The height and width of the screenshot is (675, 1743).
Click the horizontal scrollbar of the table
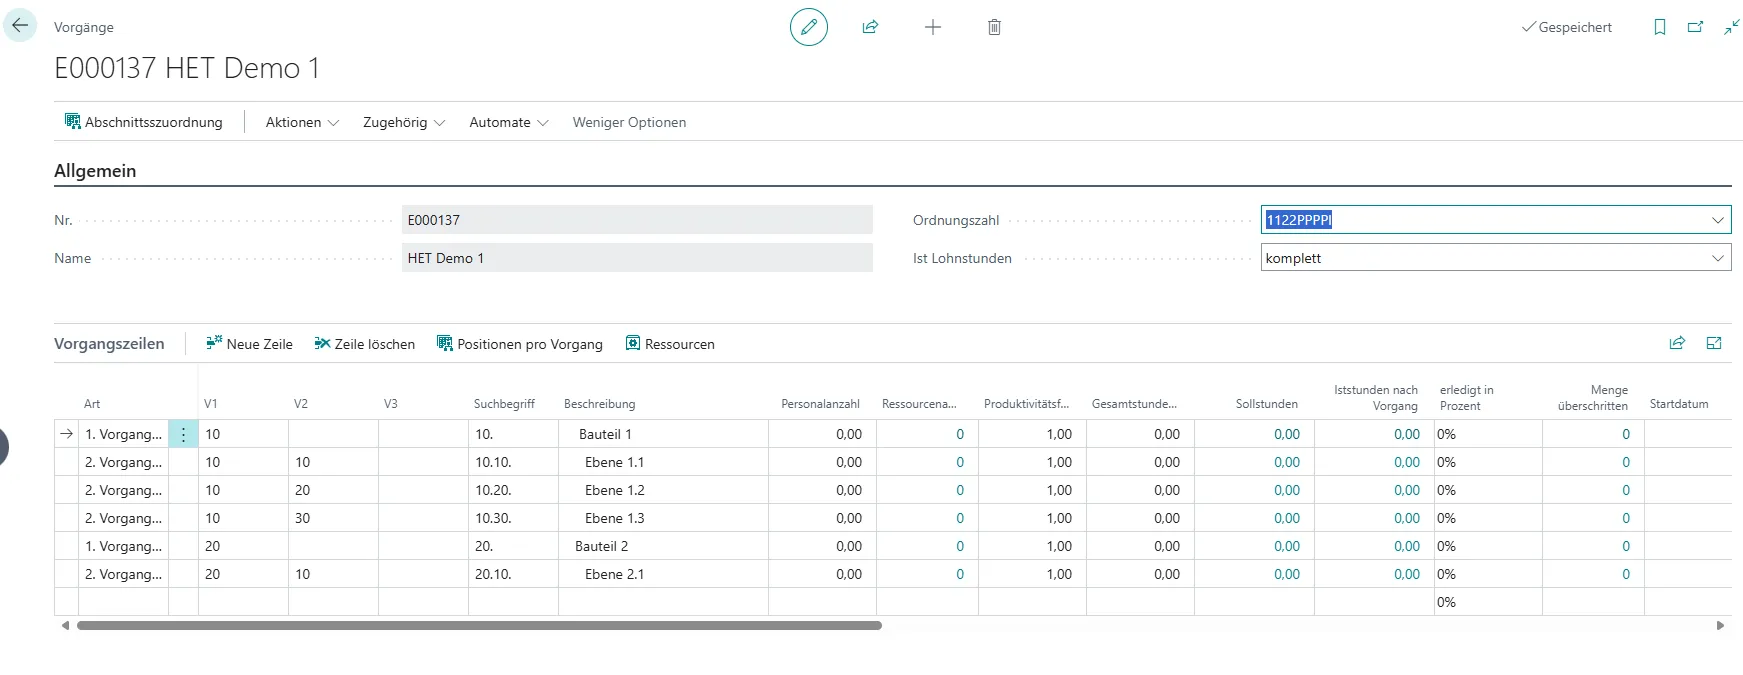[x=479, y=626]
